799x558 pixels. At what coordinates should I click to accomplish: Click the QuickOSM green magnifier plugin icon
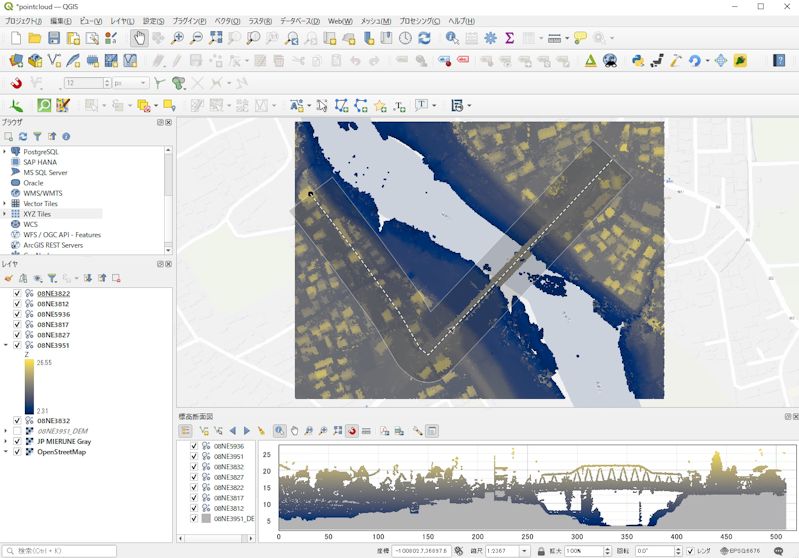tap(44, 105)
